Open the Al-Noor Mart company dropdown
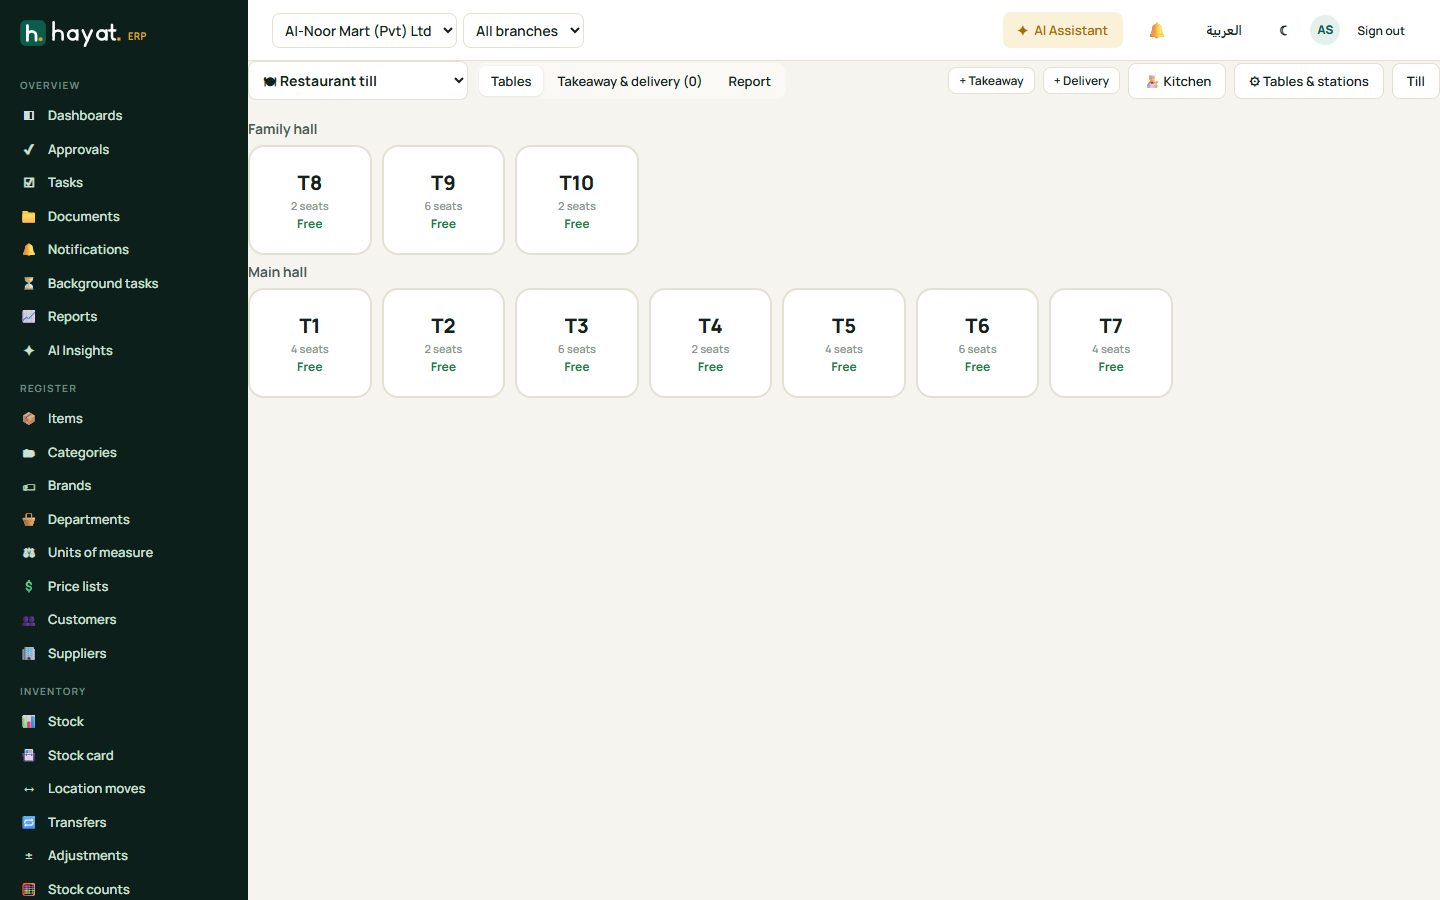Screen dimensions: 1440x900 (364, 31)
